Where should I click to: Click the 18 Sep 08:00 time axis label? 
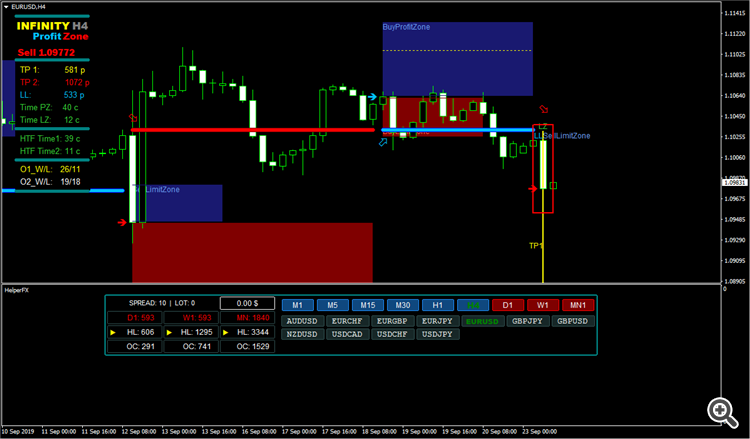(379, 432)
